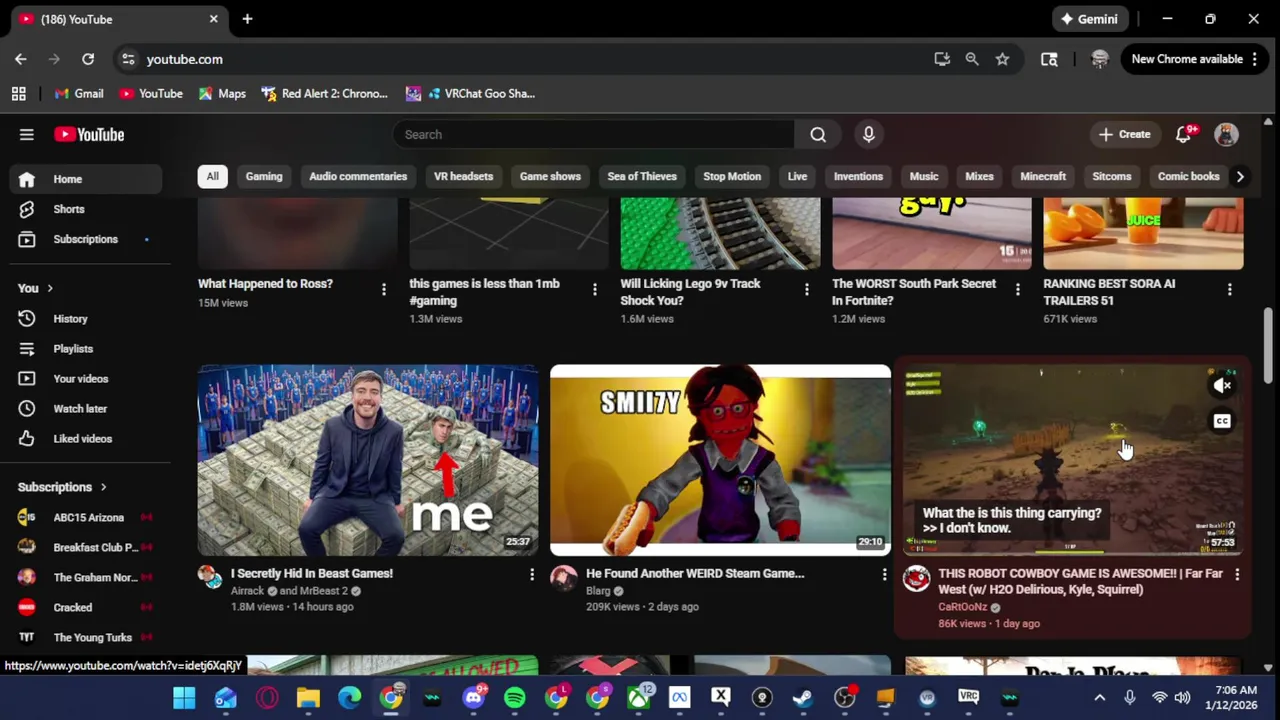This screenshot has height=720, width=1280.
Task: Toggle captions on the video preview
Action: tap(1222, 421)
